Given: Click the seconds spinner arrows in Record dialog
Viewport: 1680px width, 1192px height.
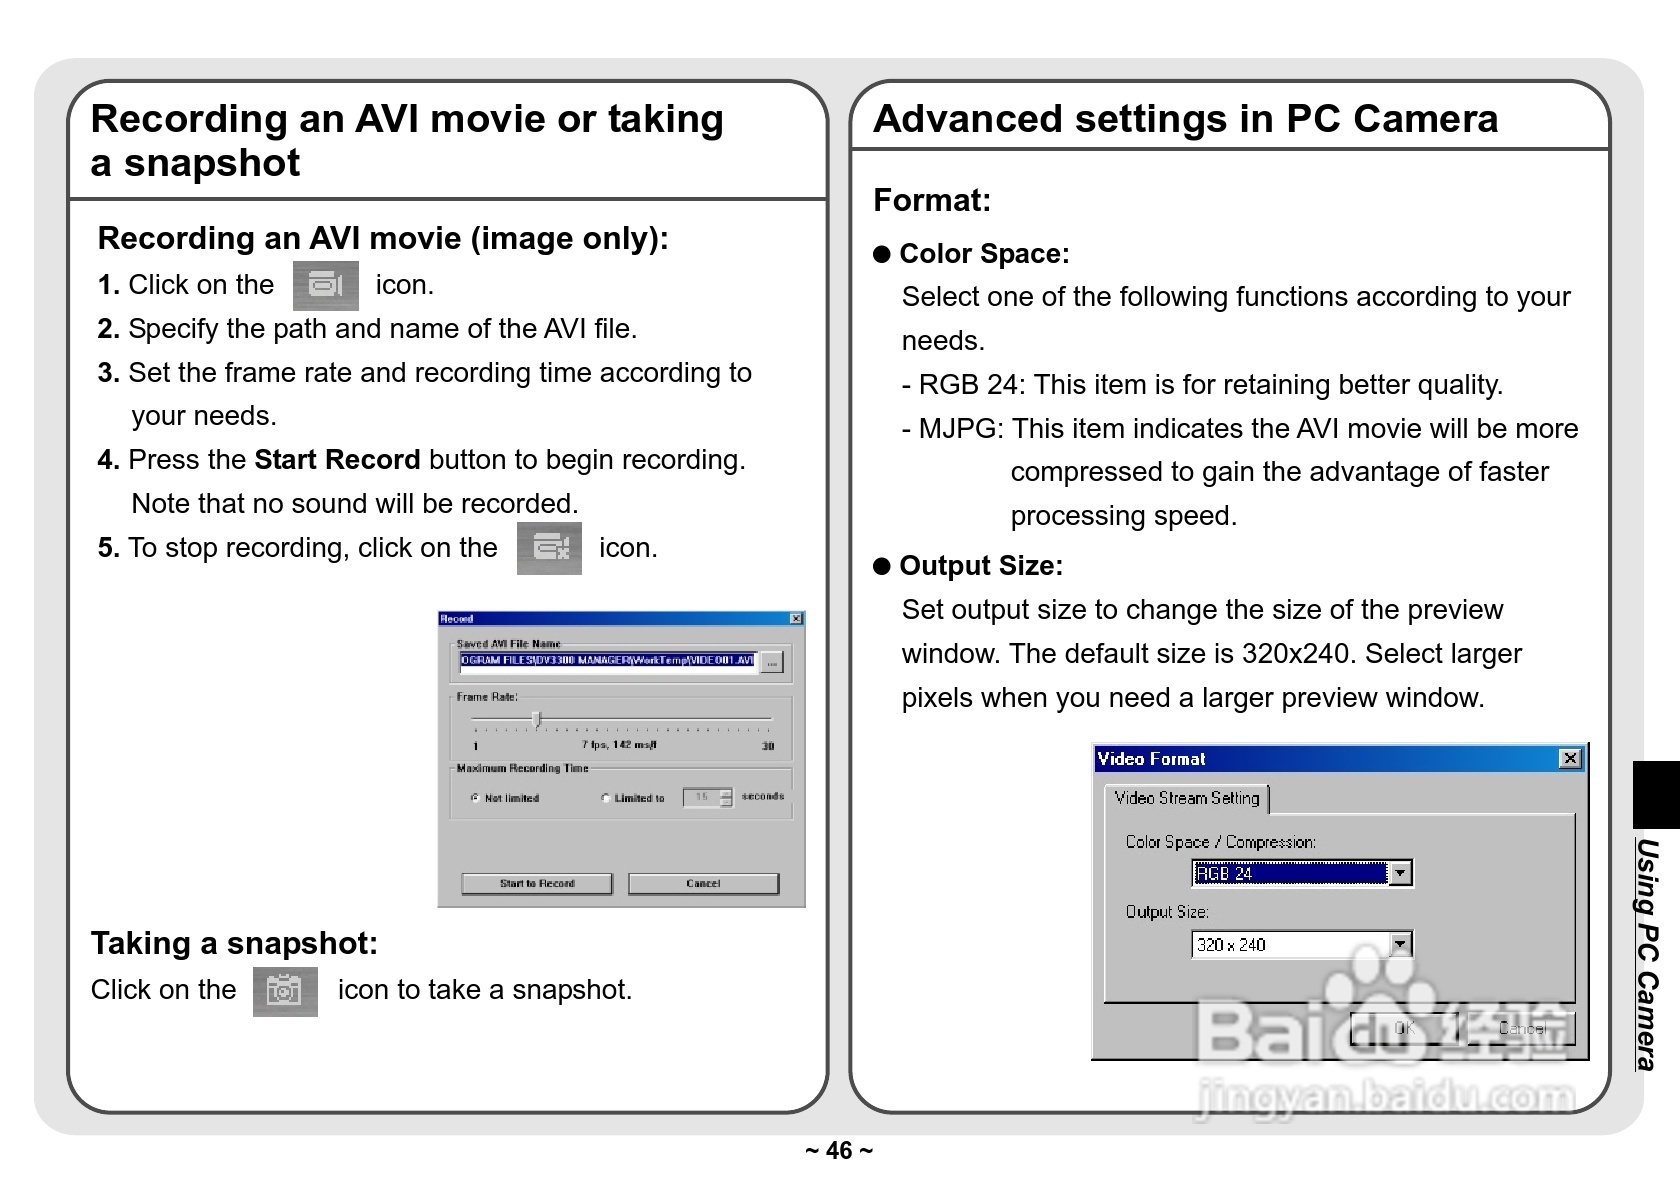Looking at the screenshot, I should (x=726, y=797).
